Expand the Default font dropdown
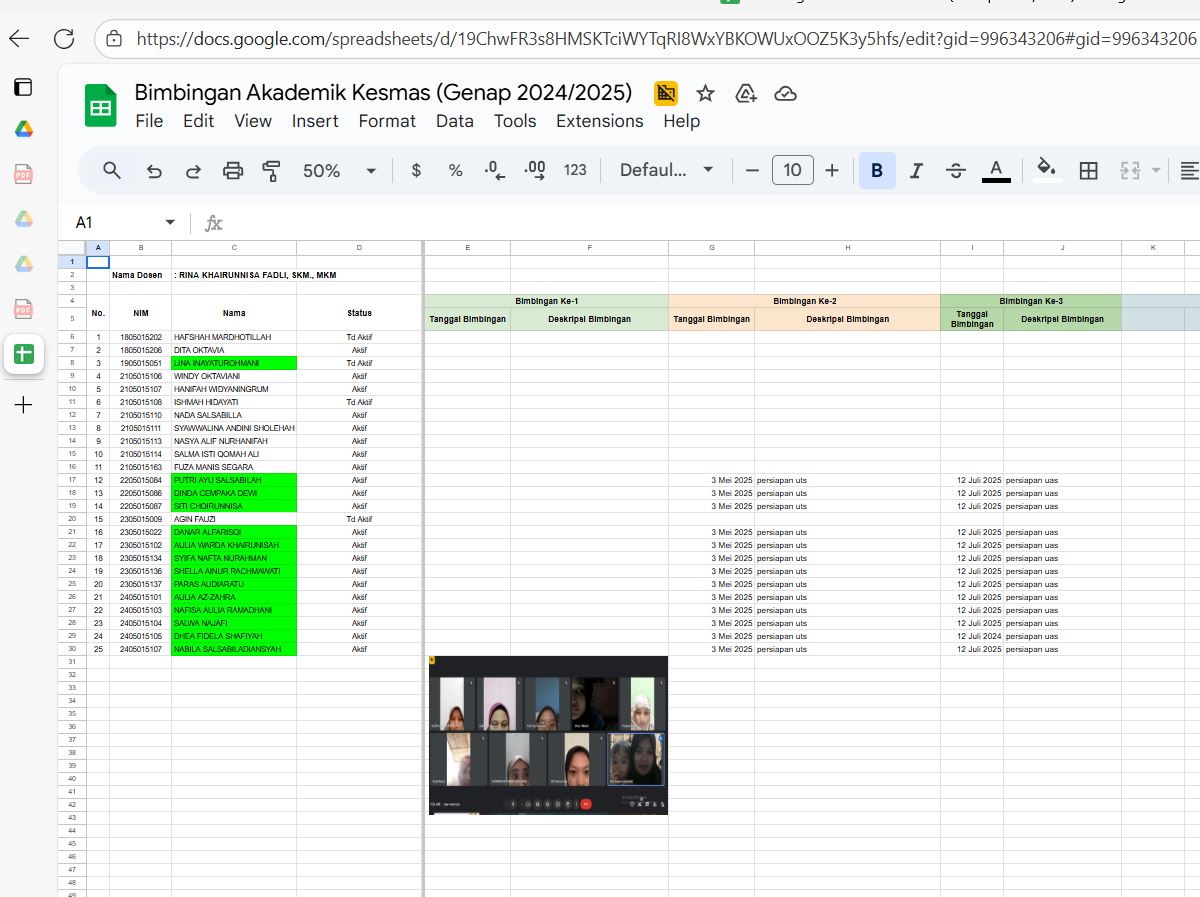 pyautogui.click(x=666, y=171)
